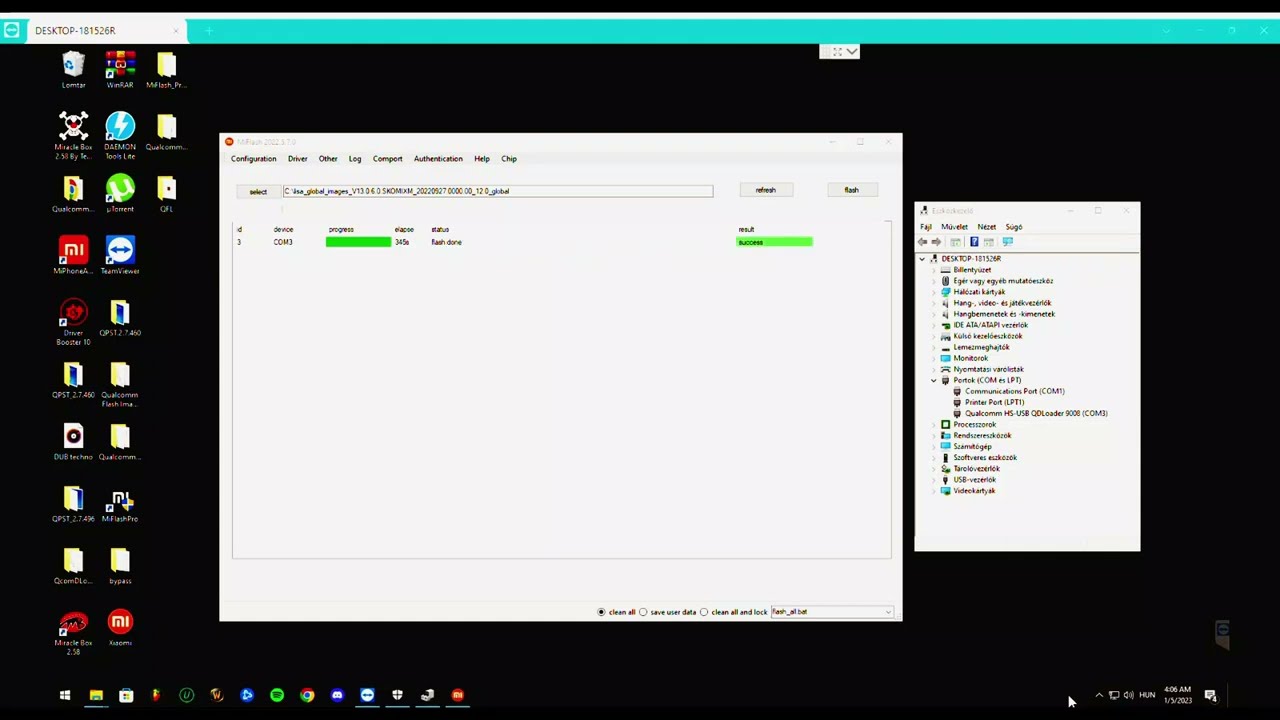Select Qualcomm HS-USB QDLoader 9008 (COM3) device
Viewport: 1280px width, 720px height.
pyautogui.click(x=1035, y=413)
